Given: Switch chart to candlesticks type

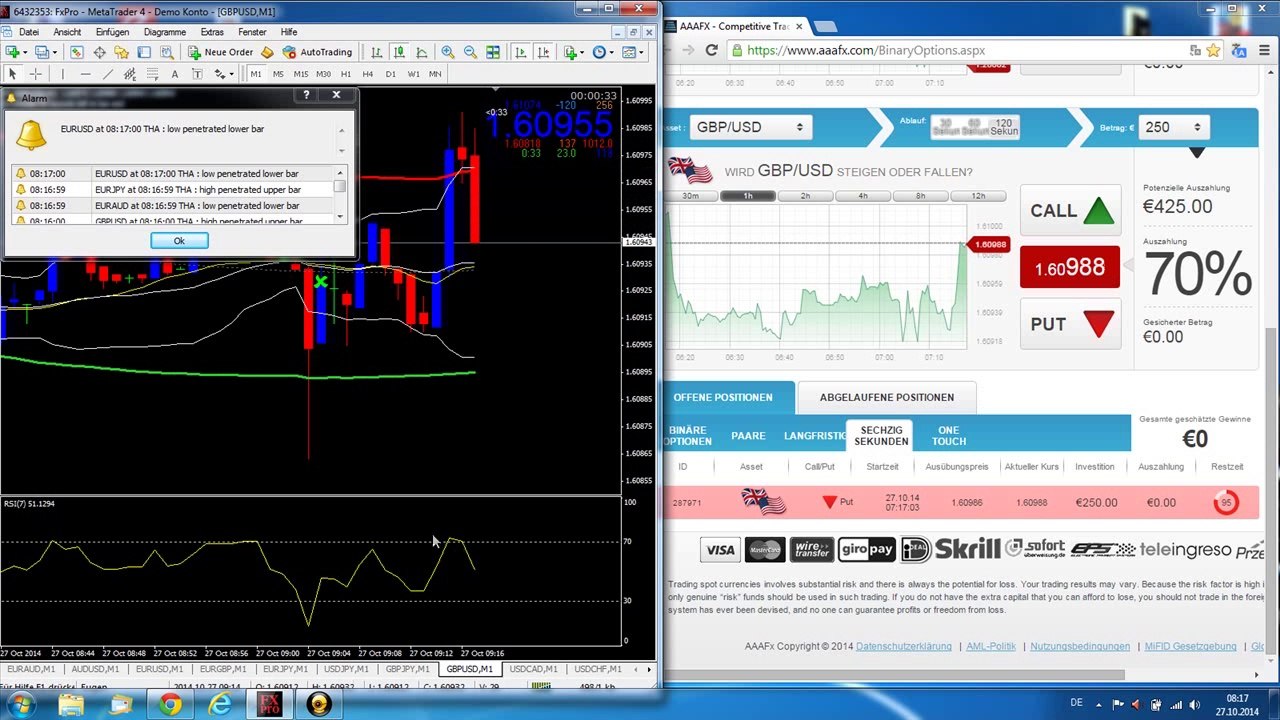Looking at the screenshot, I should pos(399,52).
